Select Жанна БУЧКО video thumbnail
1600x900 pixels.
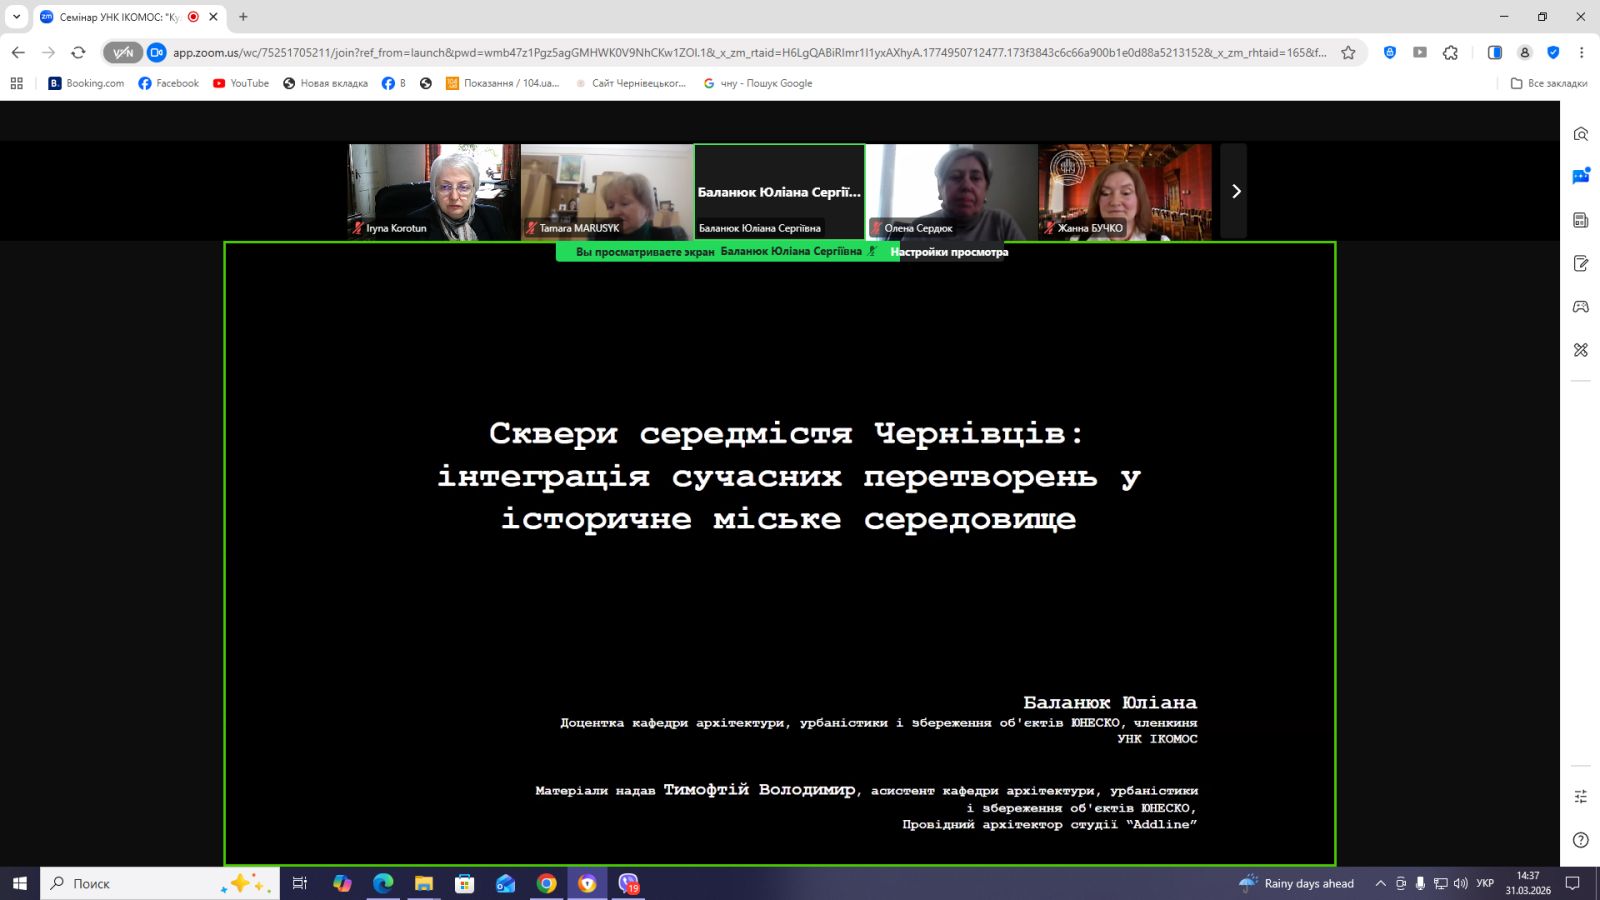pyautogui.click(x=1125, y=191)
